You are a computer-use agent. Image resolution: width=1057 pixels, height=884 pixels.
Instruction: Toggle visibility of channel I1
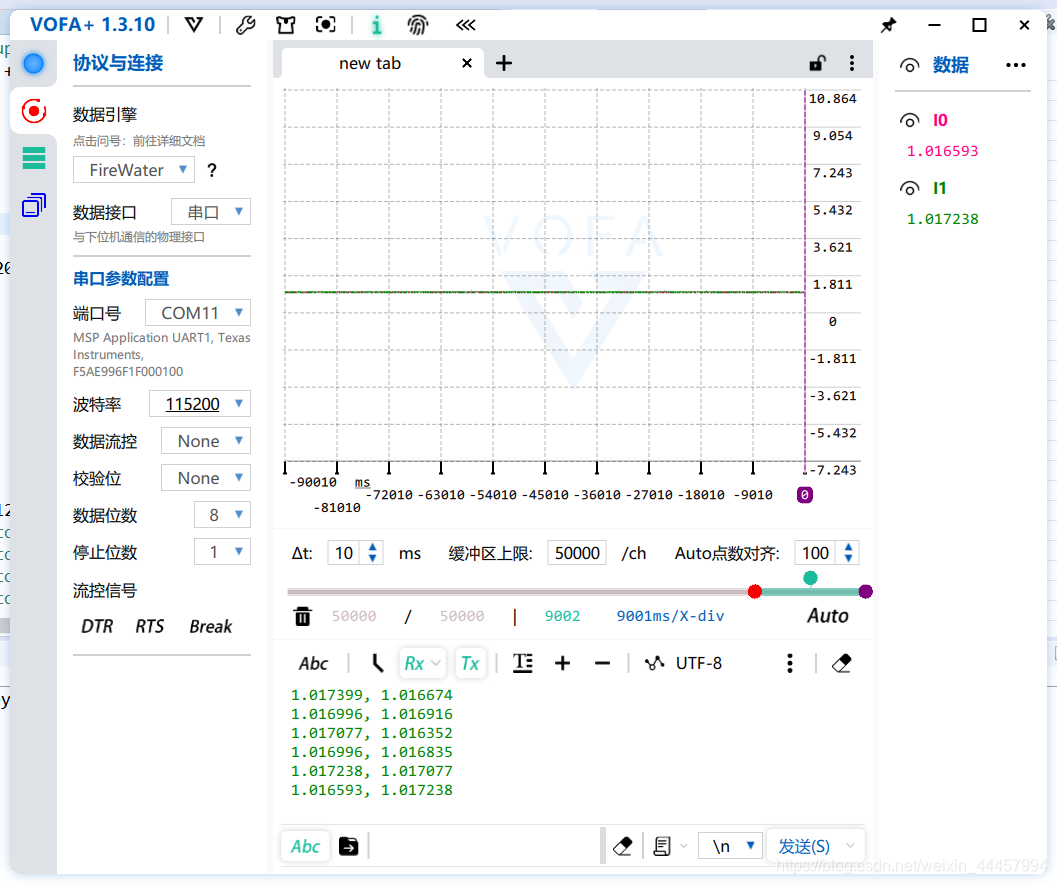[x=909, y=188]
